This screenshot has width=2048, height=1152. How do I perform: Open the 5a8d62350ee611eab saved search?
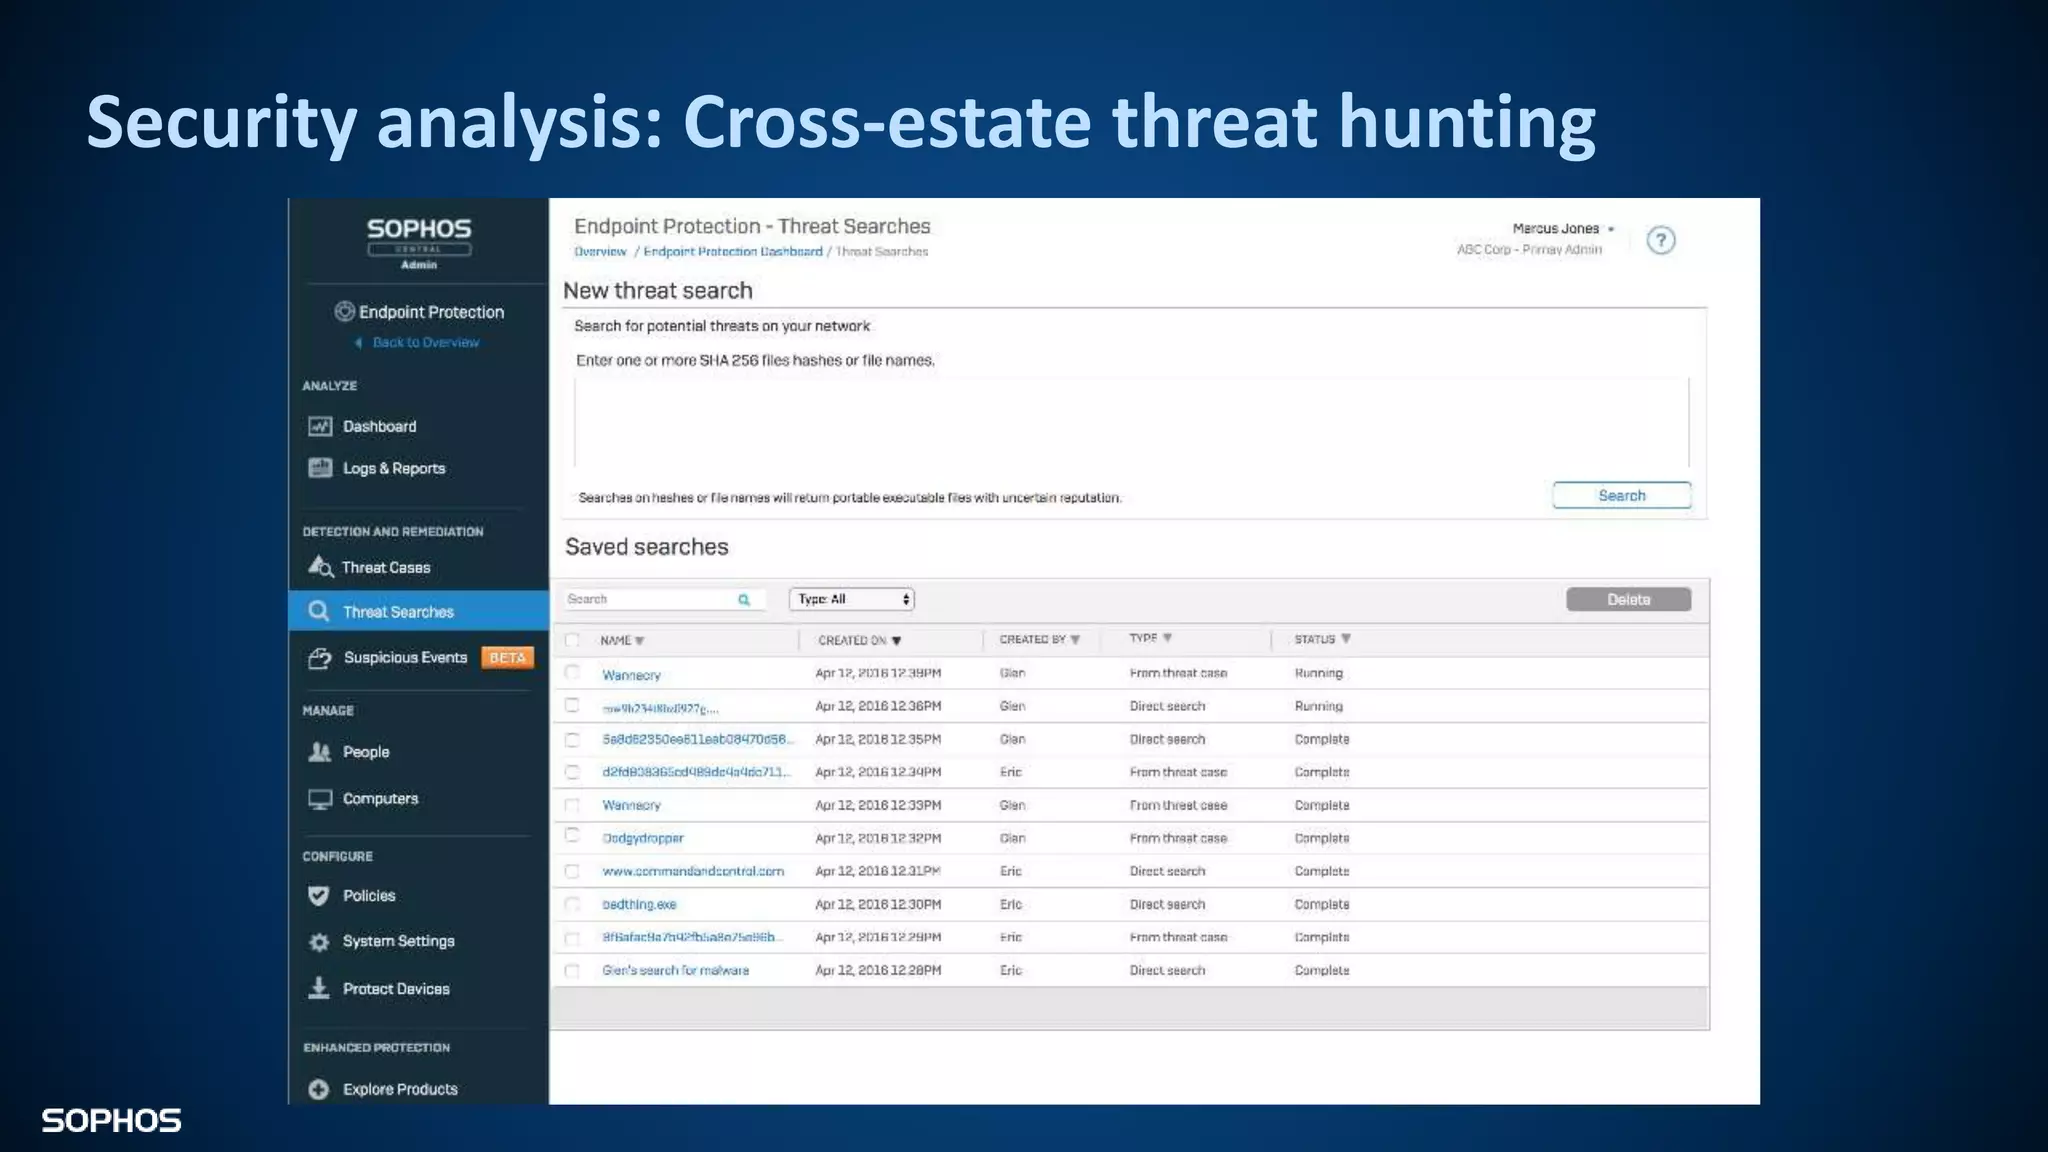click(697, 739)
